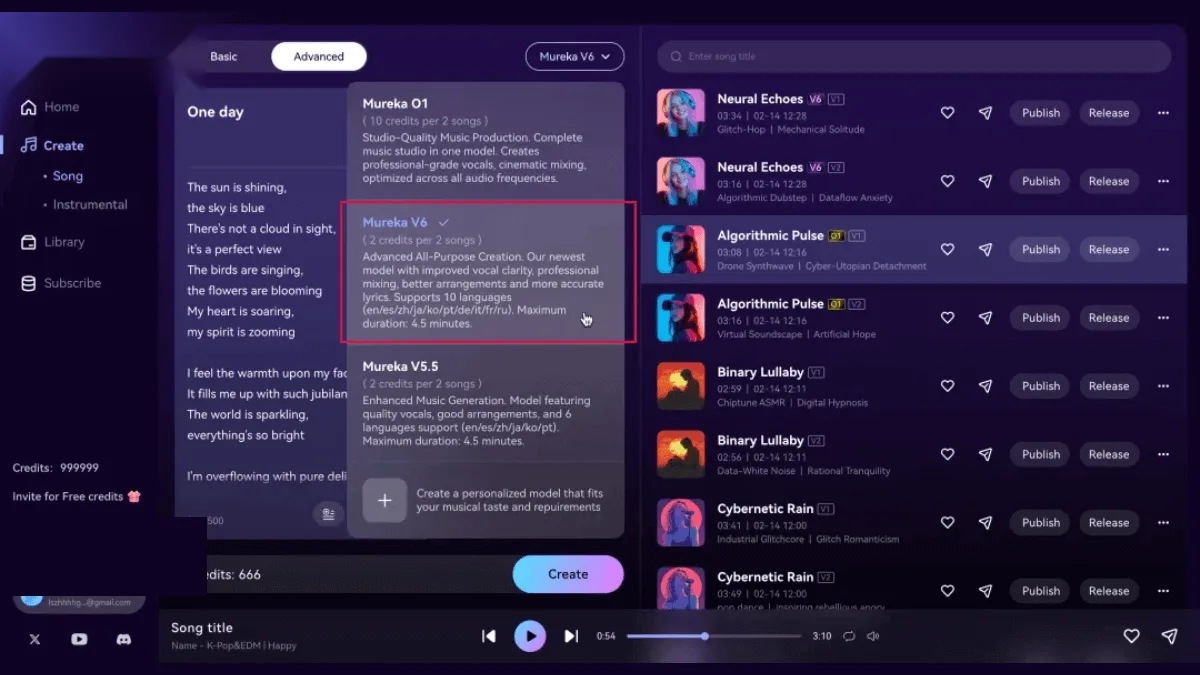Open more options for Neural Echoes V2

(1163, 181)
